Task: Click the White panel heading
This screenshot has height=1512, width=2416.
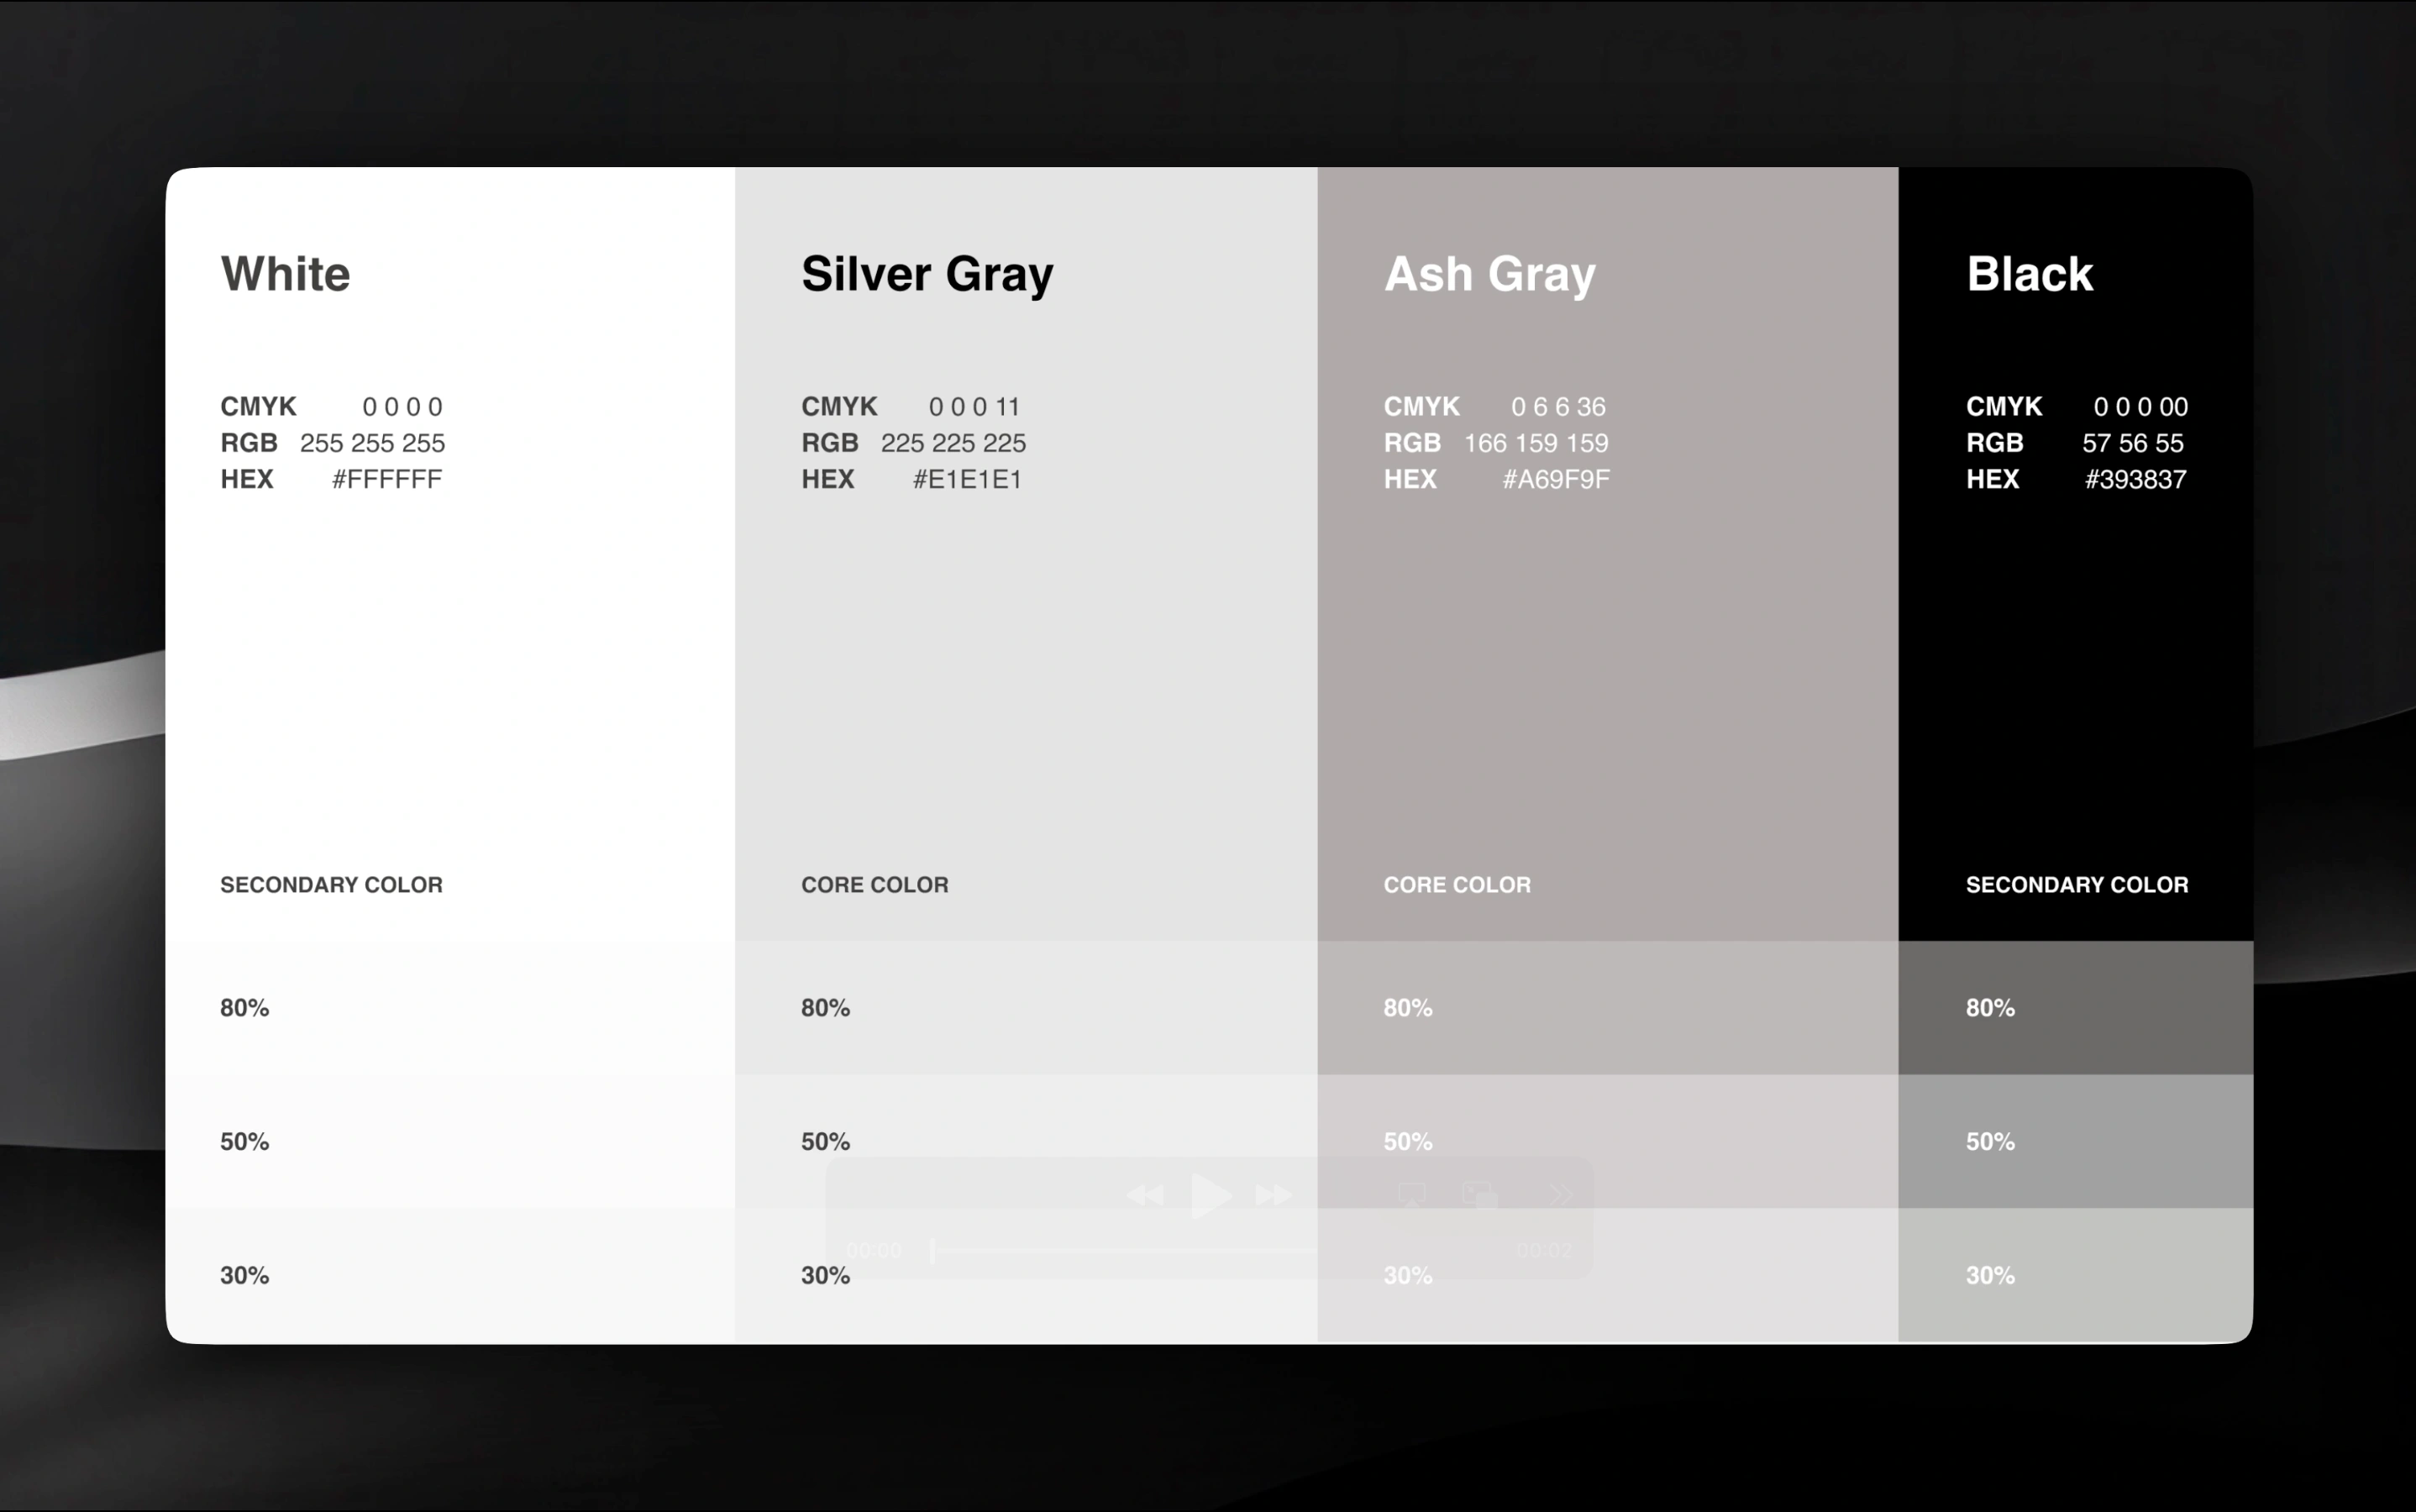Action: (285, 273)
